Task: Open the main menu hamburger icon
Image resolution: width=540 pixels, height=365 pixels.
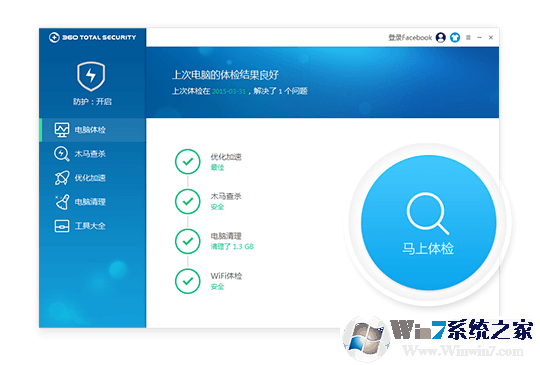Action: click(x=468, y=37)
